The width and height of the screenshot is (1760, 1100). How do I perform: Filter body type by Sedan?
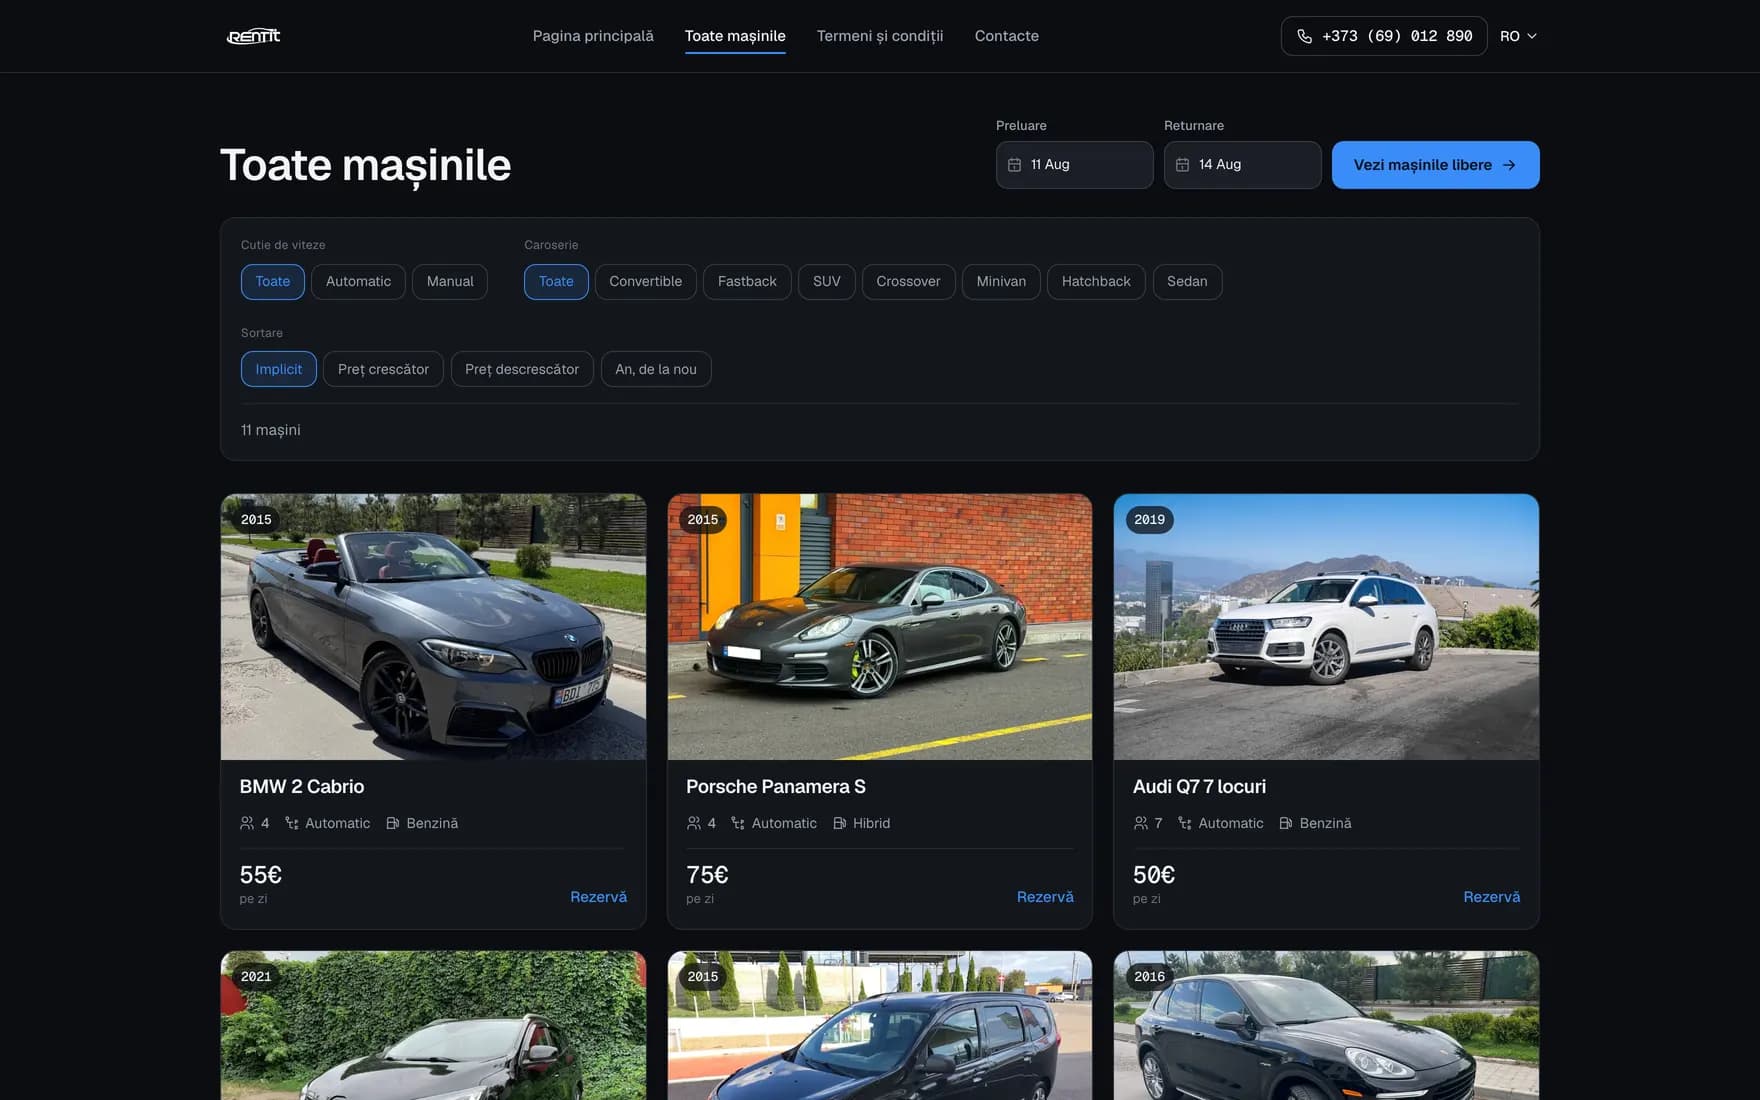(1187, 282)
